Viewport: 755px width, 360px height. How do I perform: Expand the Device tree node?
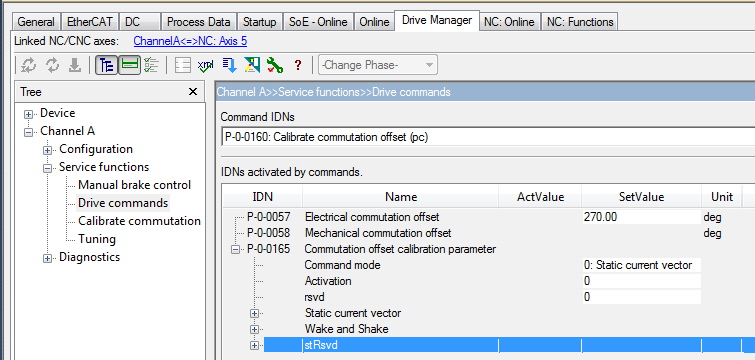click(29, 114)
